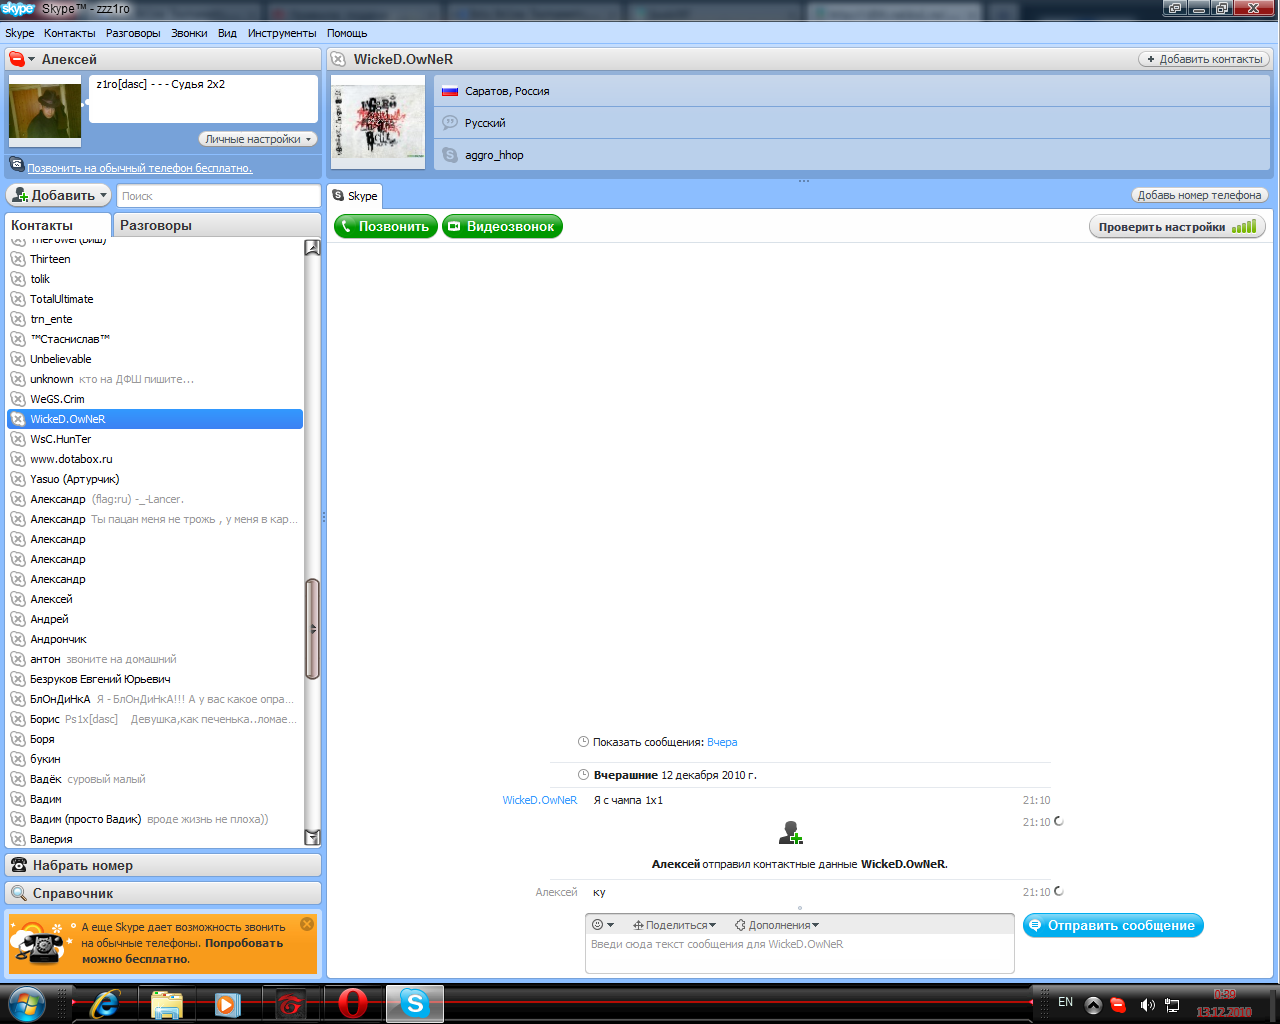Expand the Личные настройки dropdown
The height and width of the screenshot is (1024, 1280).
257,139
